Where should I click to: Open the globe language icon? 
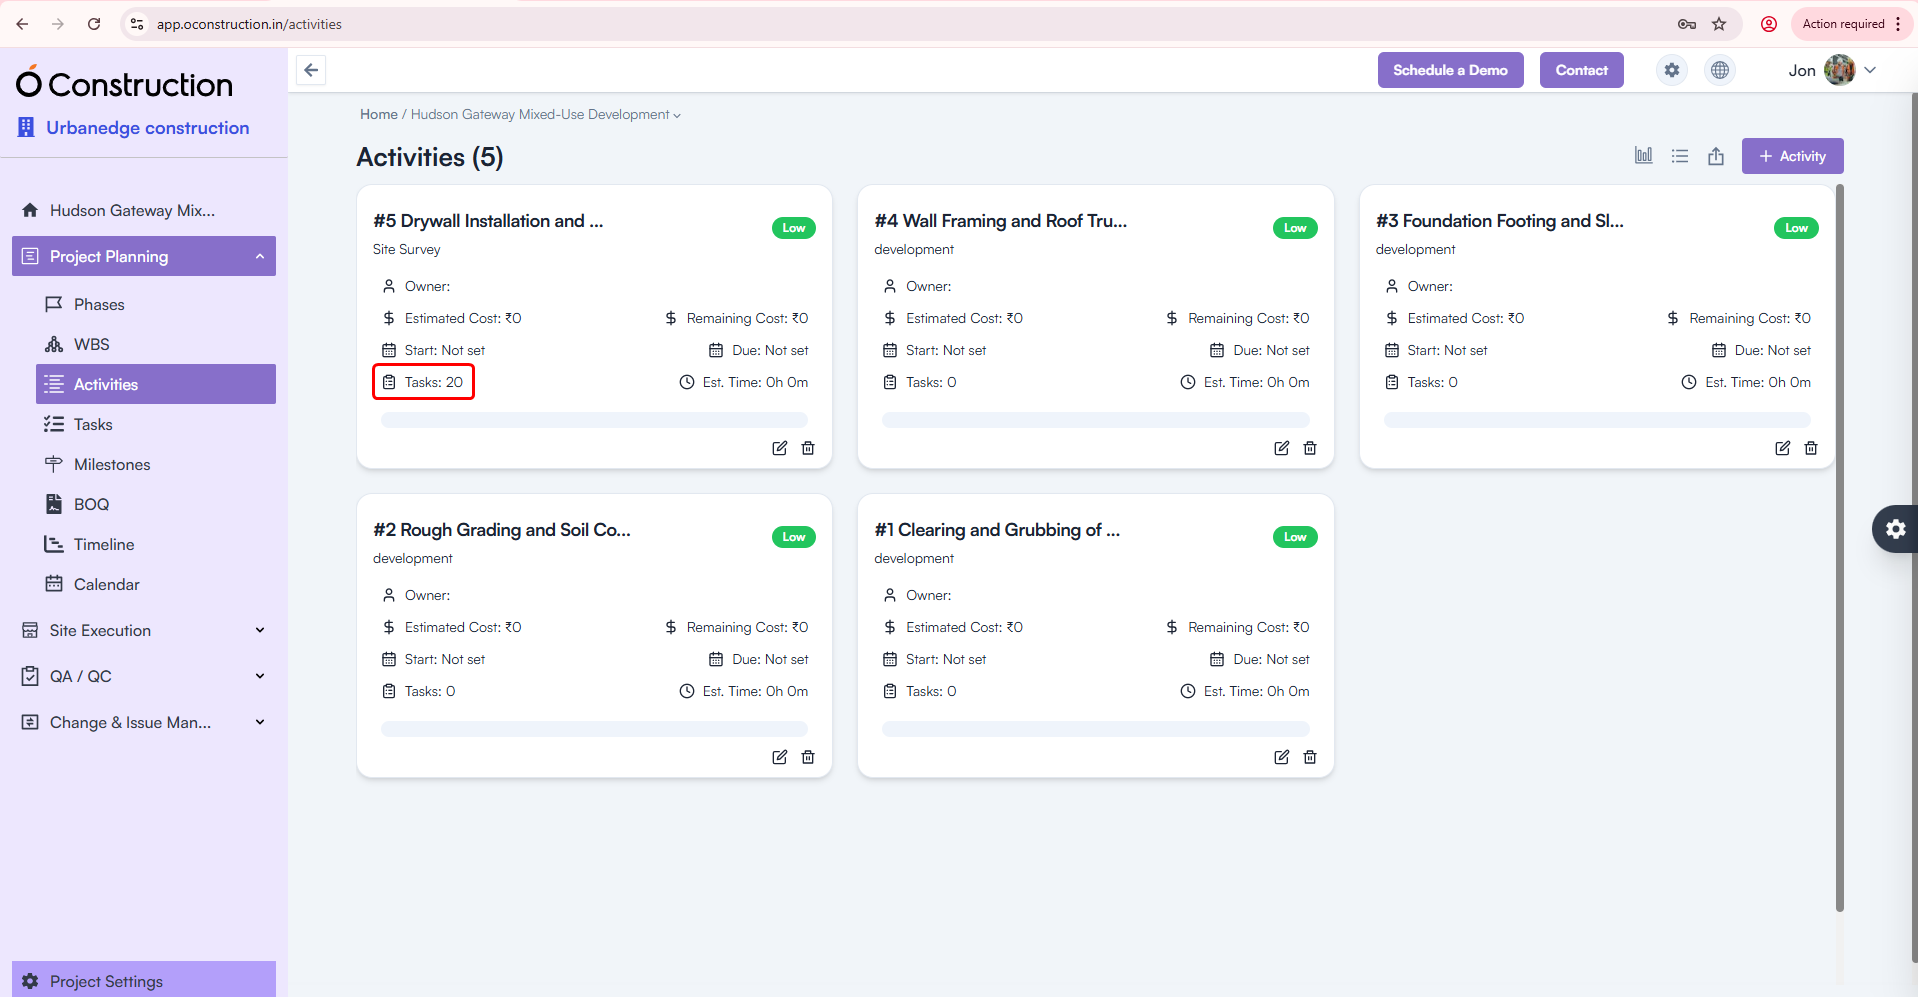coord(1719,70)
